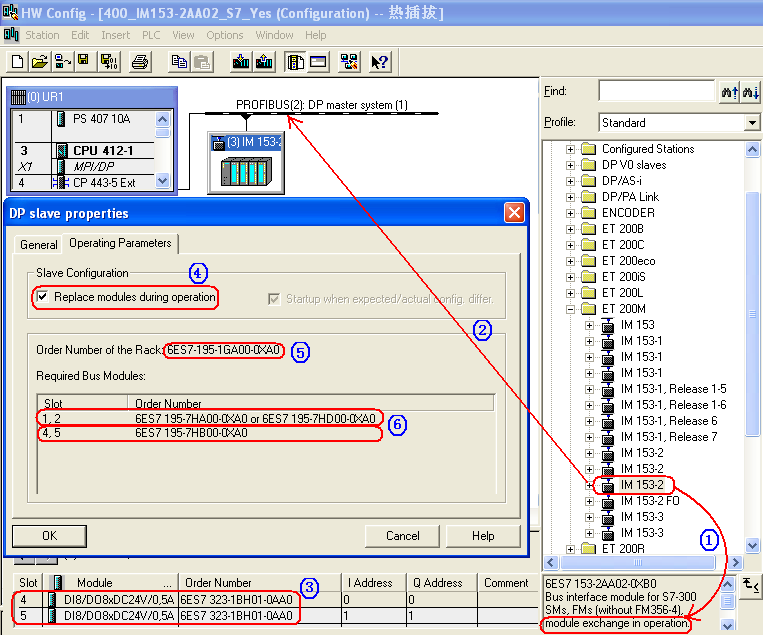Screen dimensions: 763x635
Task: Expand the IM 153-2 FO node
Action: (589, 502)
